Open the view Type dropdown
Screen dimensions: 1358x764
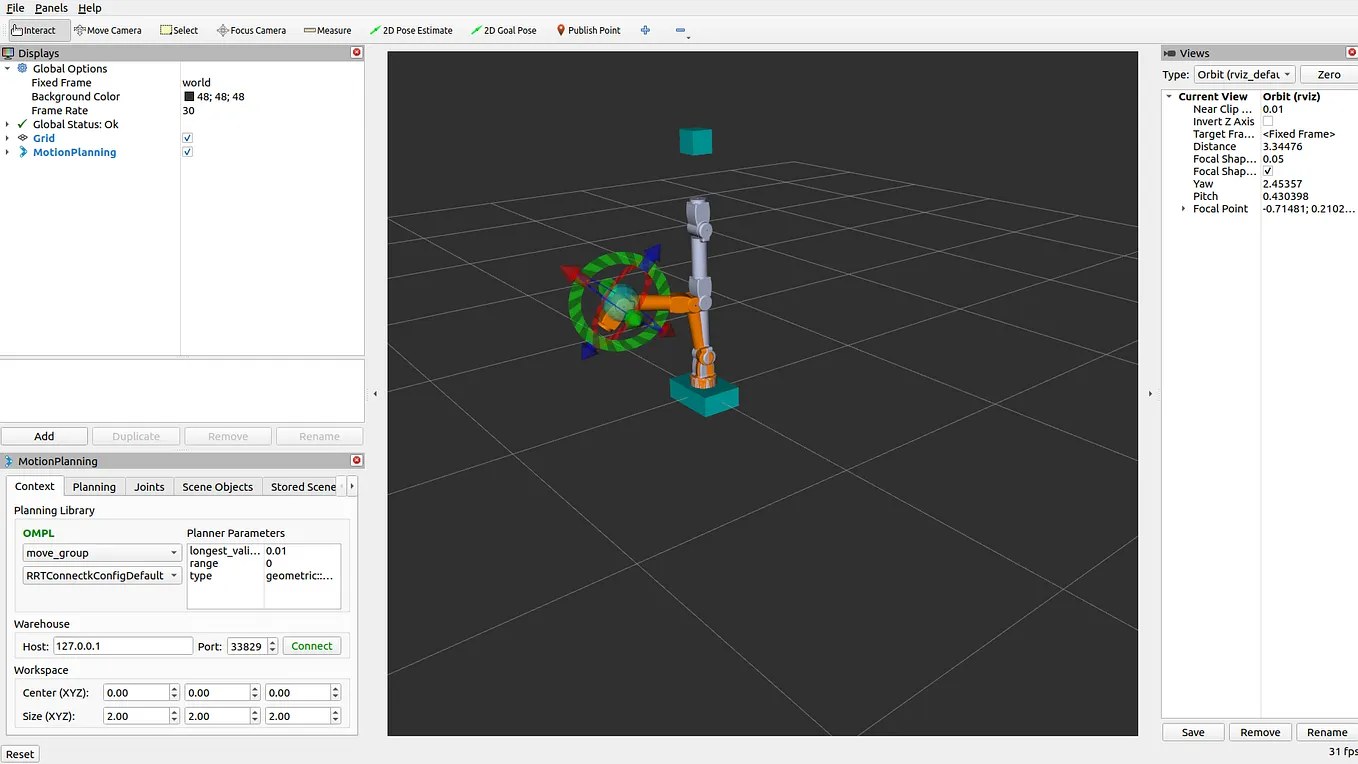click(x=1244, y=74)
